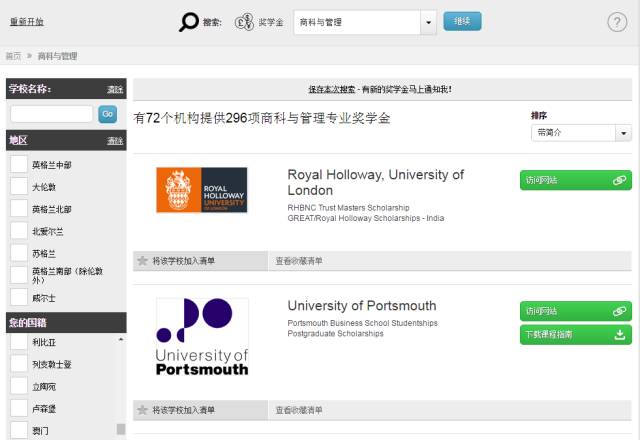Click Postgraduate Scholarships text
640x440 pixels.
[336, 334]
